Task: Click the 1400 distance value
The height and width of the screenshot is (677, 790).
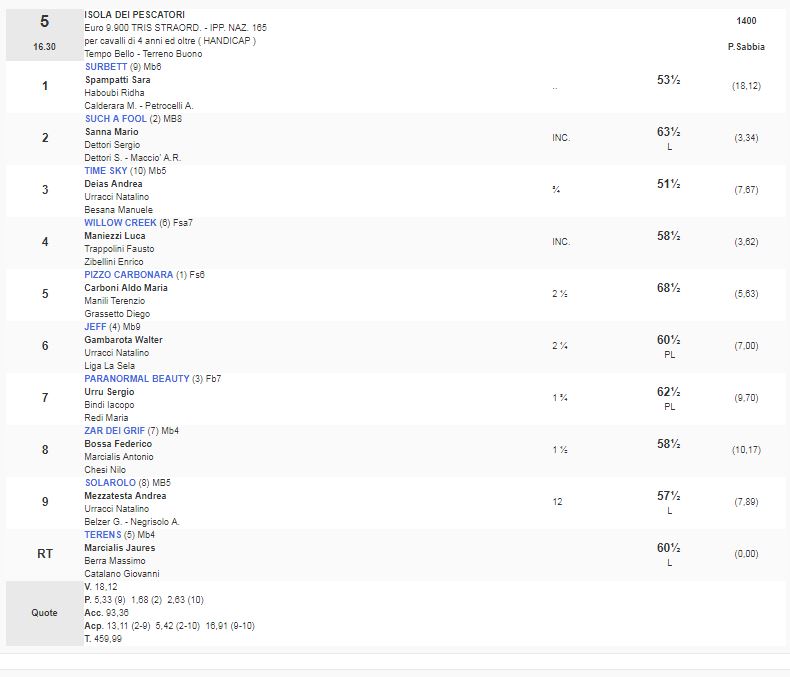Action: [x=746, y=20]
